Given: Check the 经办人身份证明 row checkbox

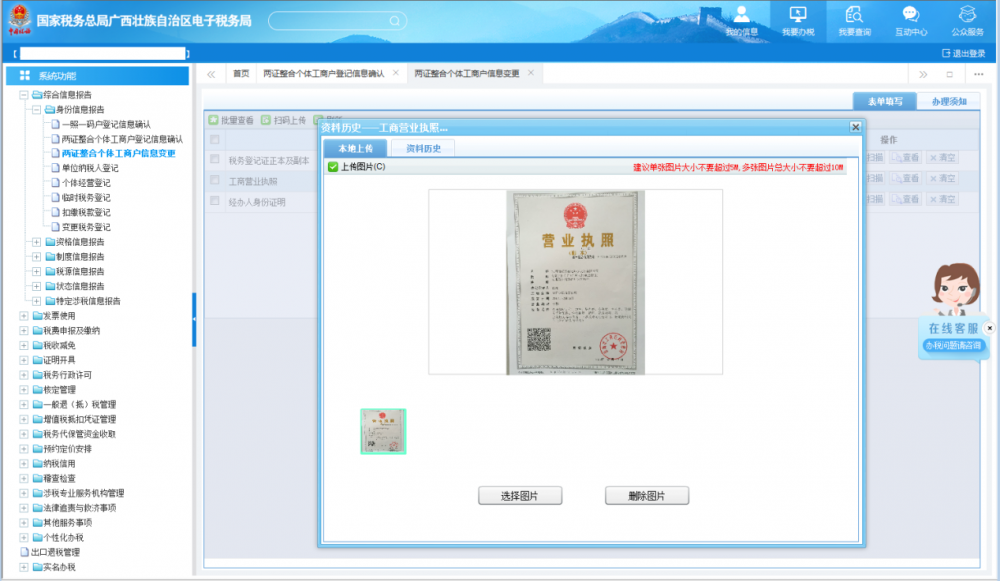Looking at the screenshot, I should click(x=214, y=201).
